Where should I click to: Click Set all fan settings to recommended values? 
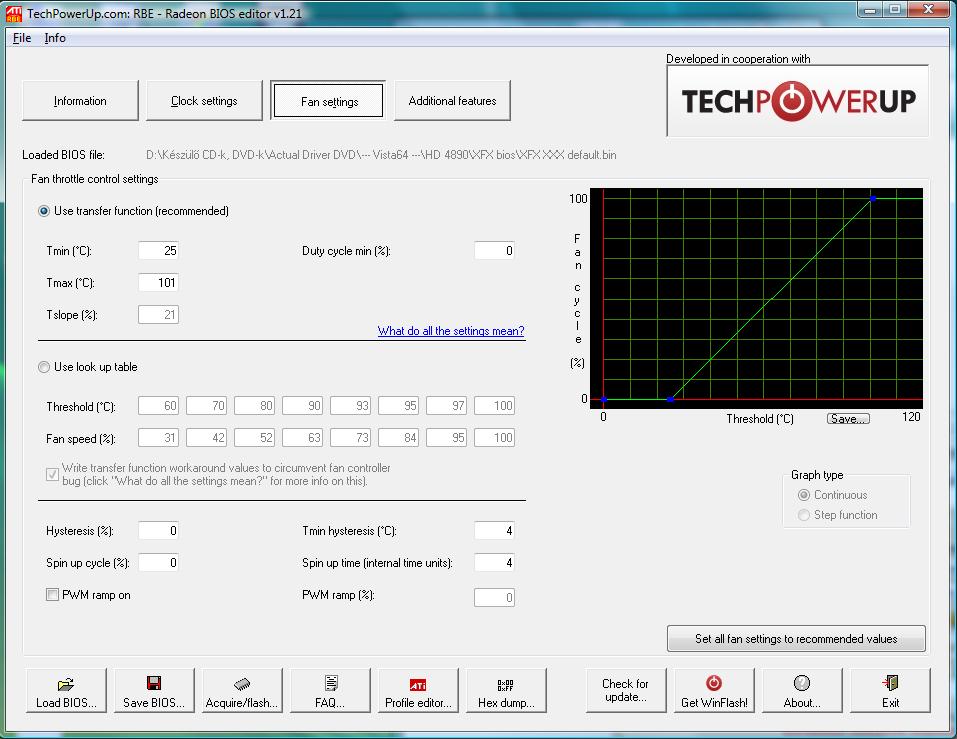tap(796, 638)
